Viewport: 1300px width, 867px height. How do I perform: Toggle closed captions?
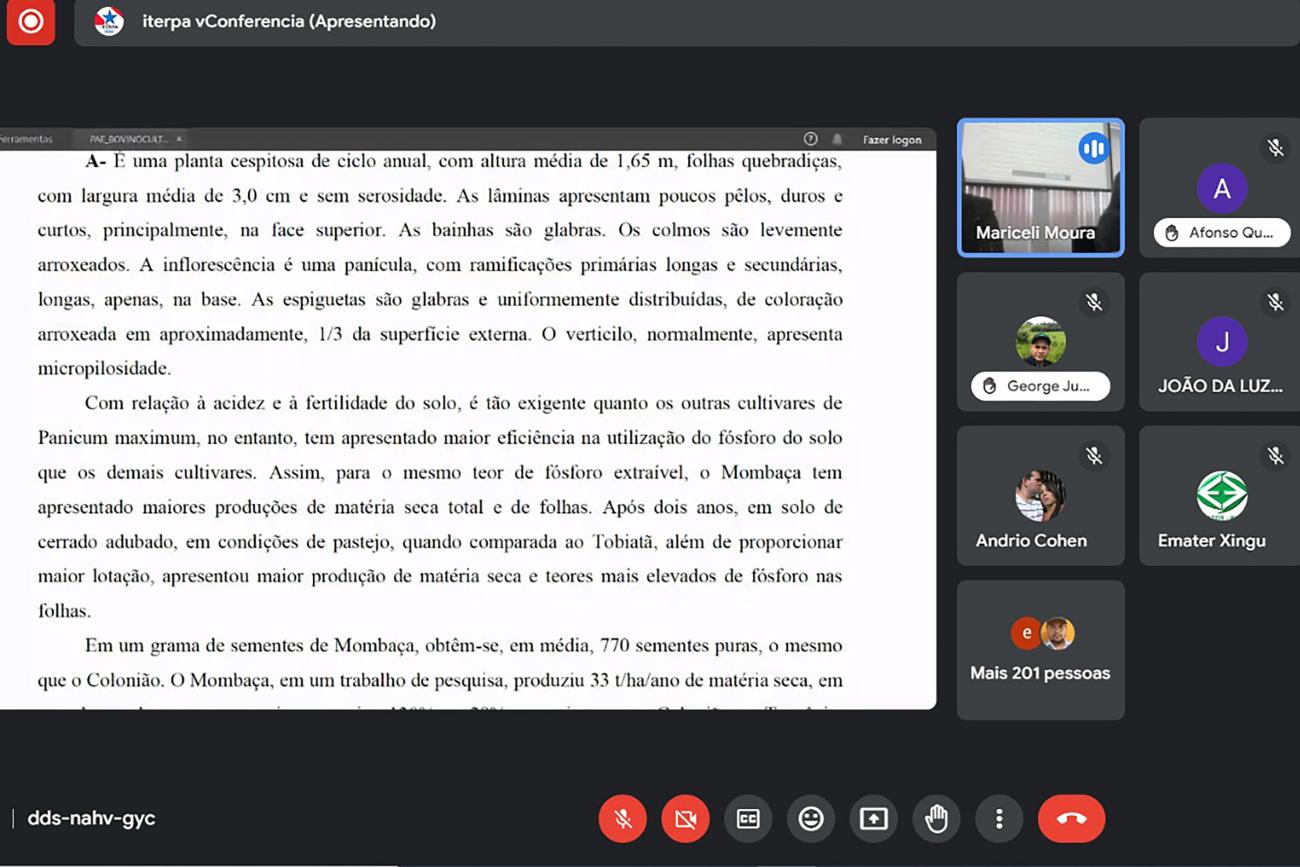tap(748, 818)
